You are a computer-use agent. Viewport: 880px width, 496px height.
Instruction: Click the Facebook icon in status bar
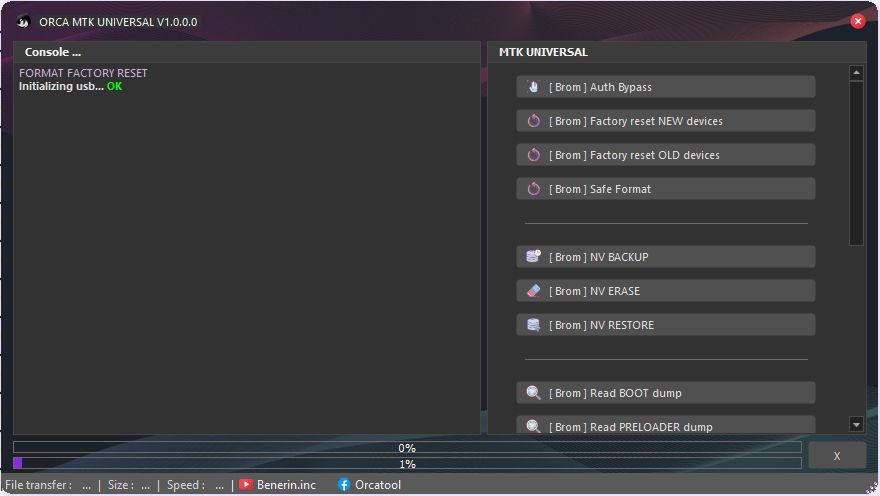344,485
